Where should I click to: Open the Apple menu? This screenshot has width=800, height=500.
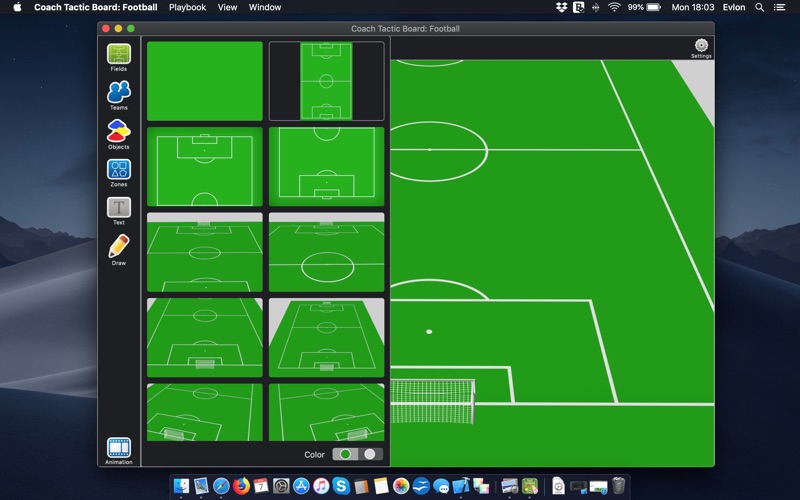(17, 7)
